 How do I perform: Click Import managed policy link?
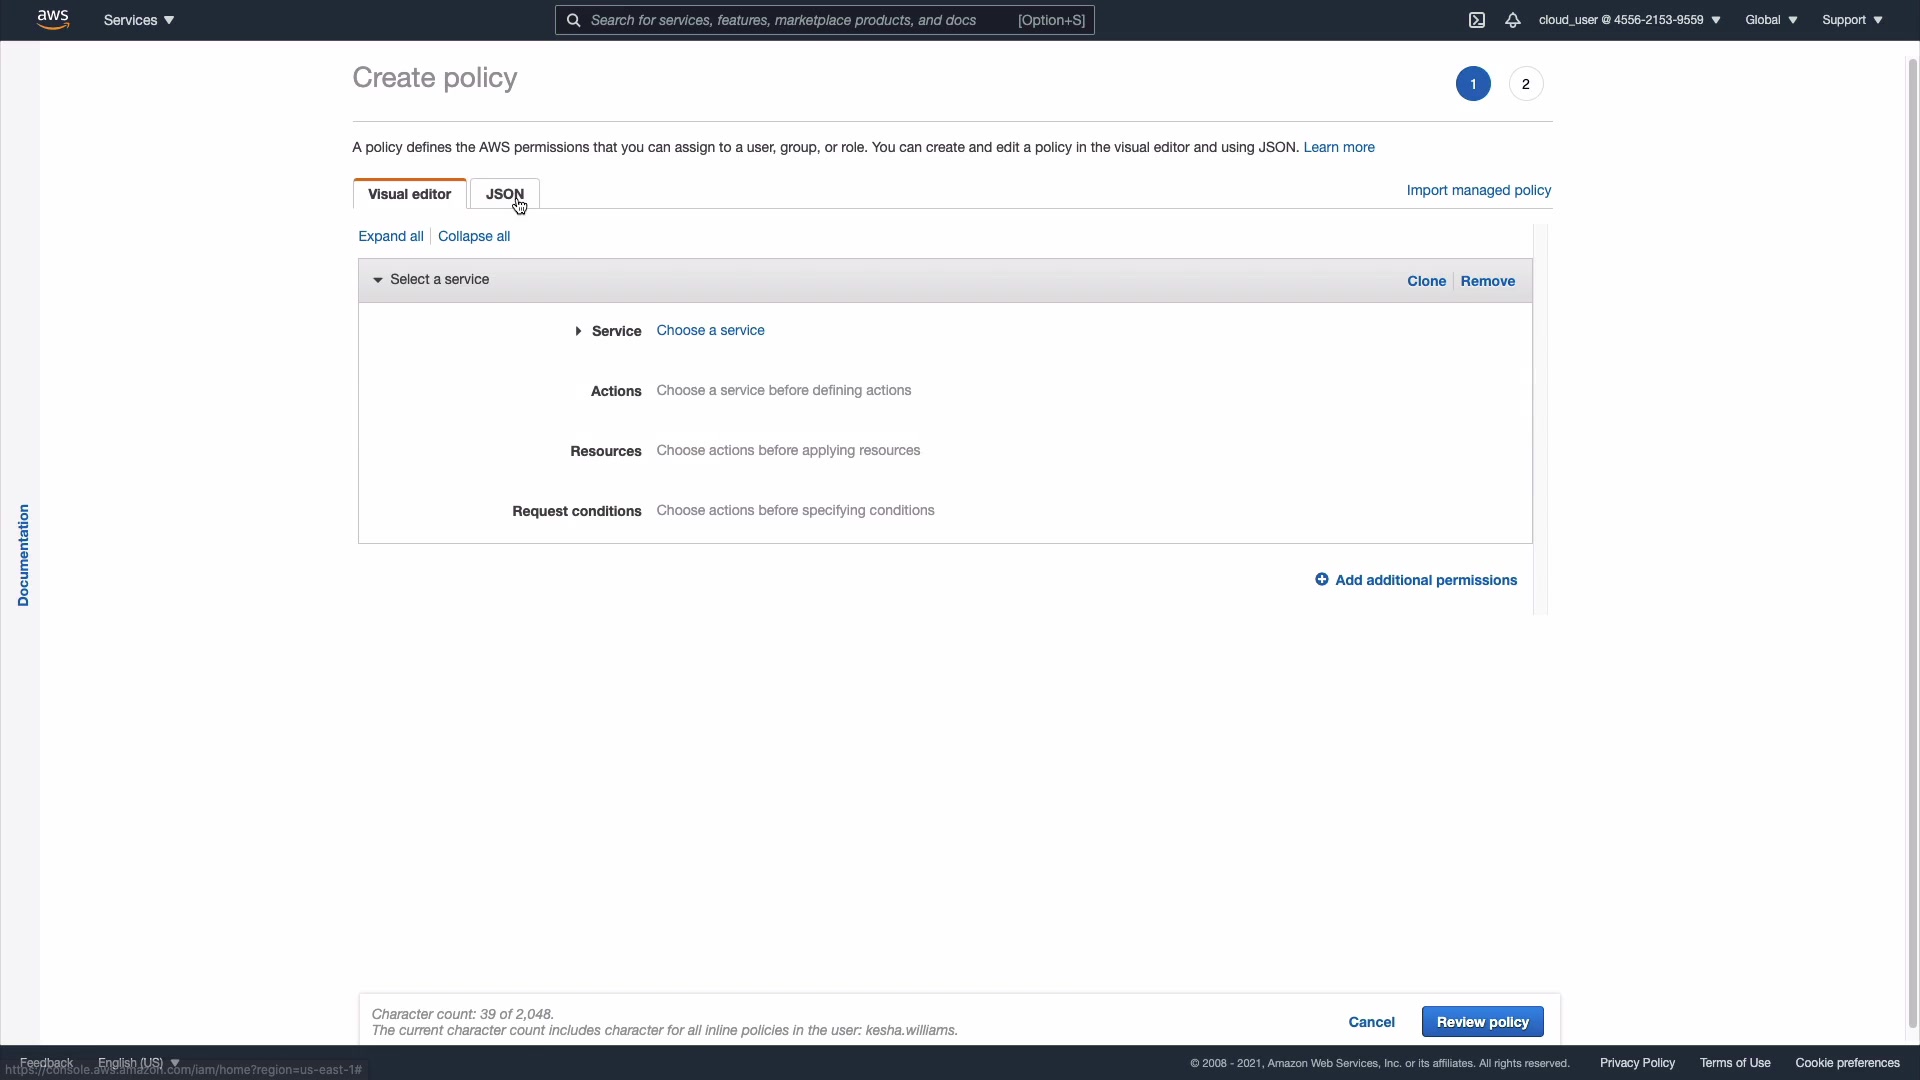tap(1478, 190)
